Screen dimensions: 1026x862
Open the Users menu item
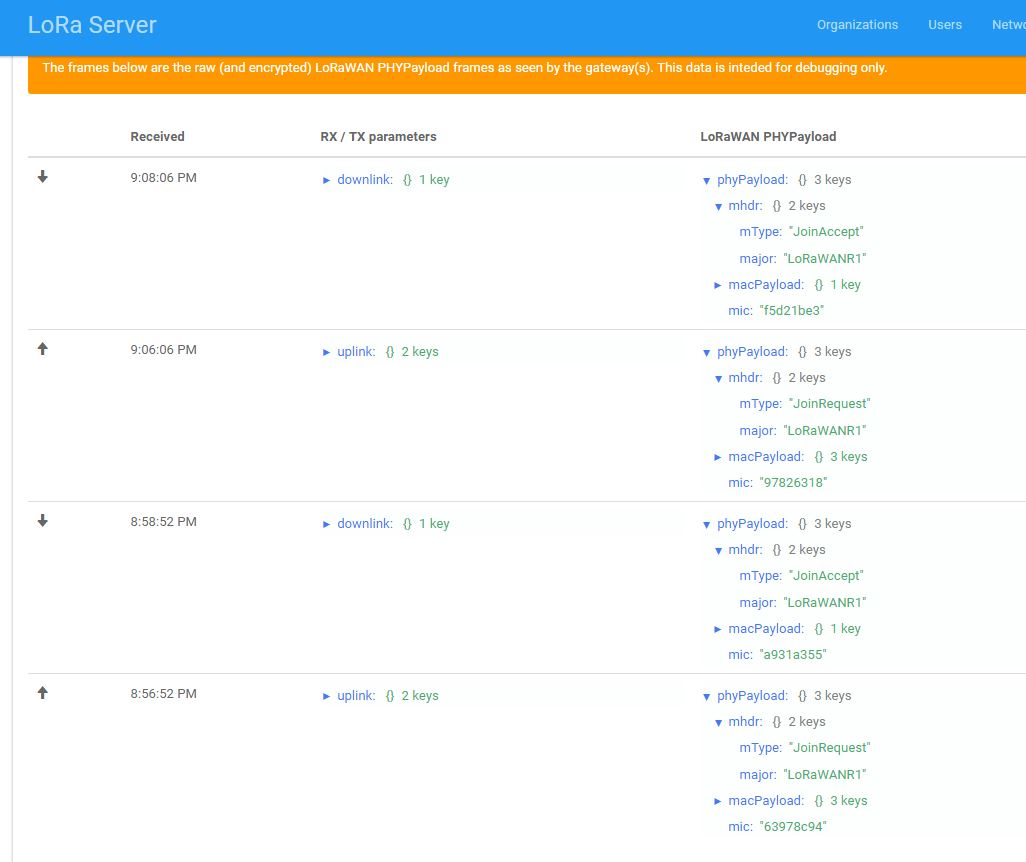point(945,25)
